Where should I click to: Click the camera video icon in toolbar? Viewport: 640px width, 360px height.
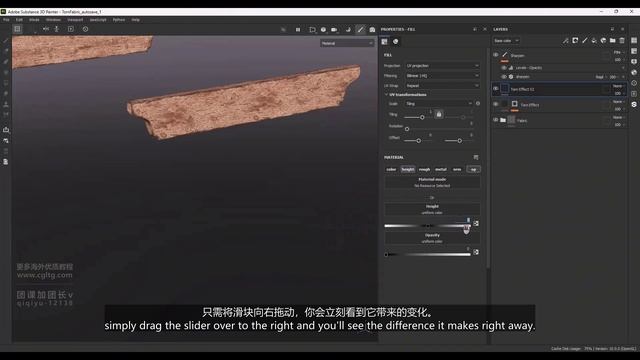(x=334, y=29)
